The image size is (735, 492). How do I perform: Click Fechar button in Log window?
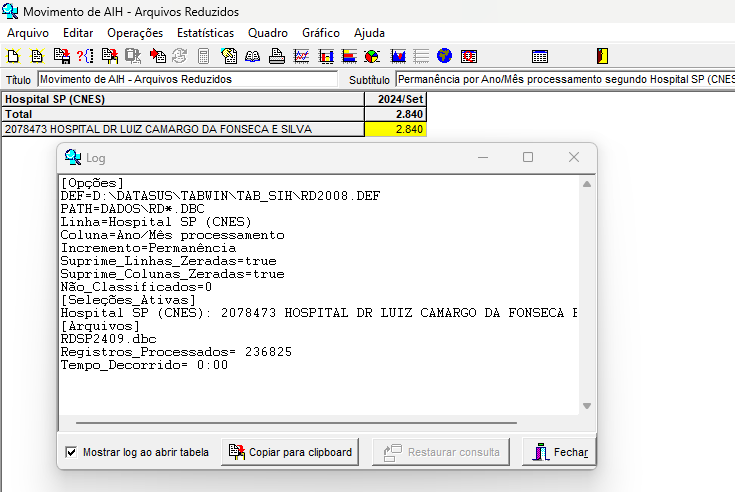tap(559, 452)
